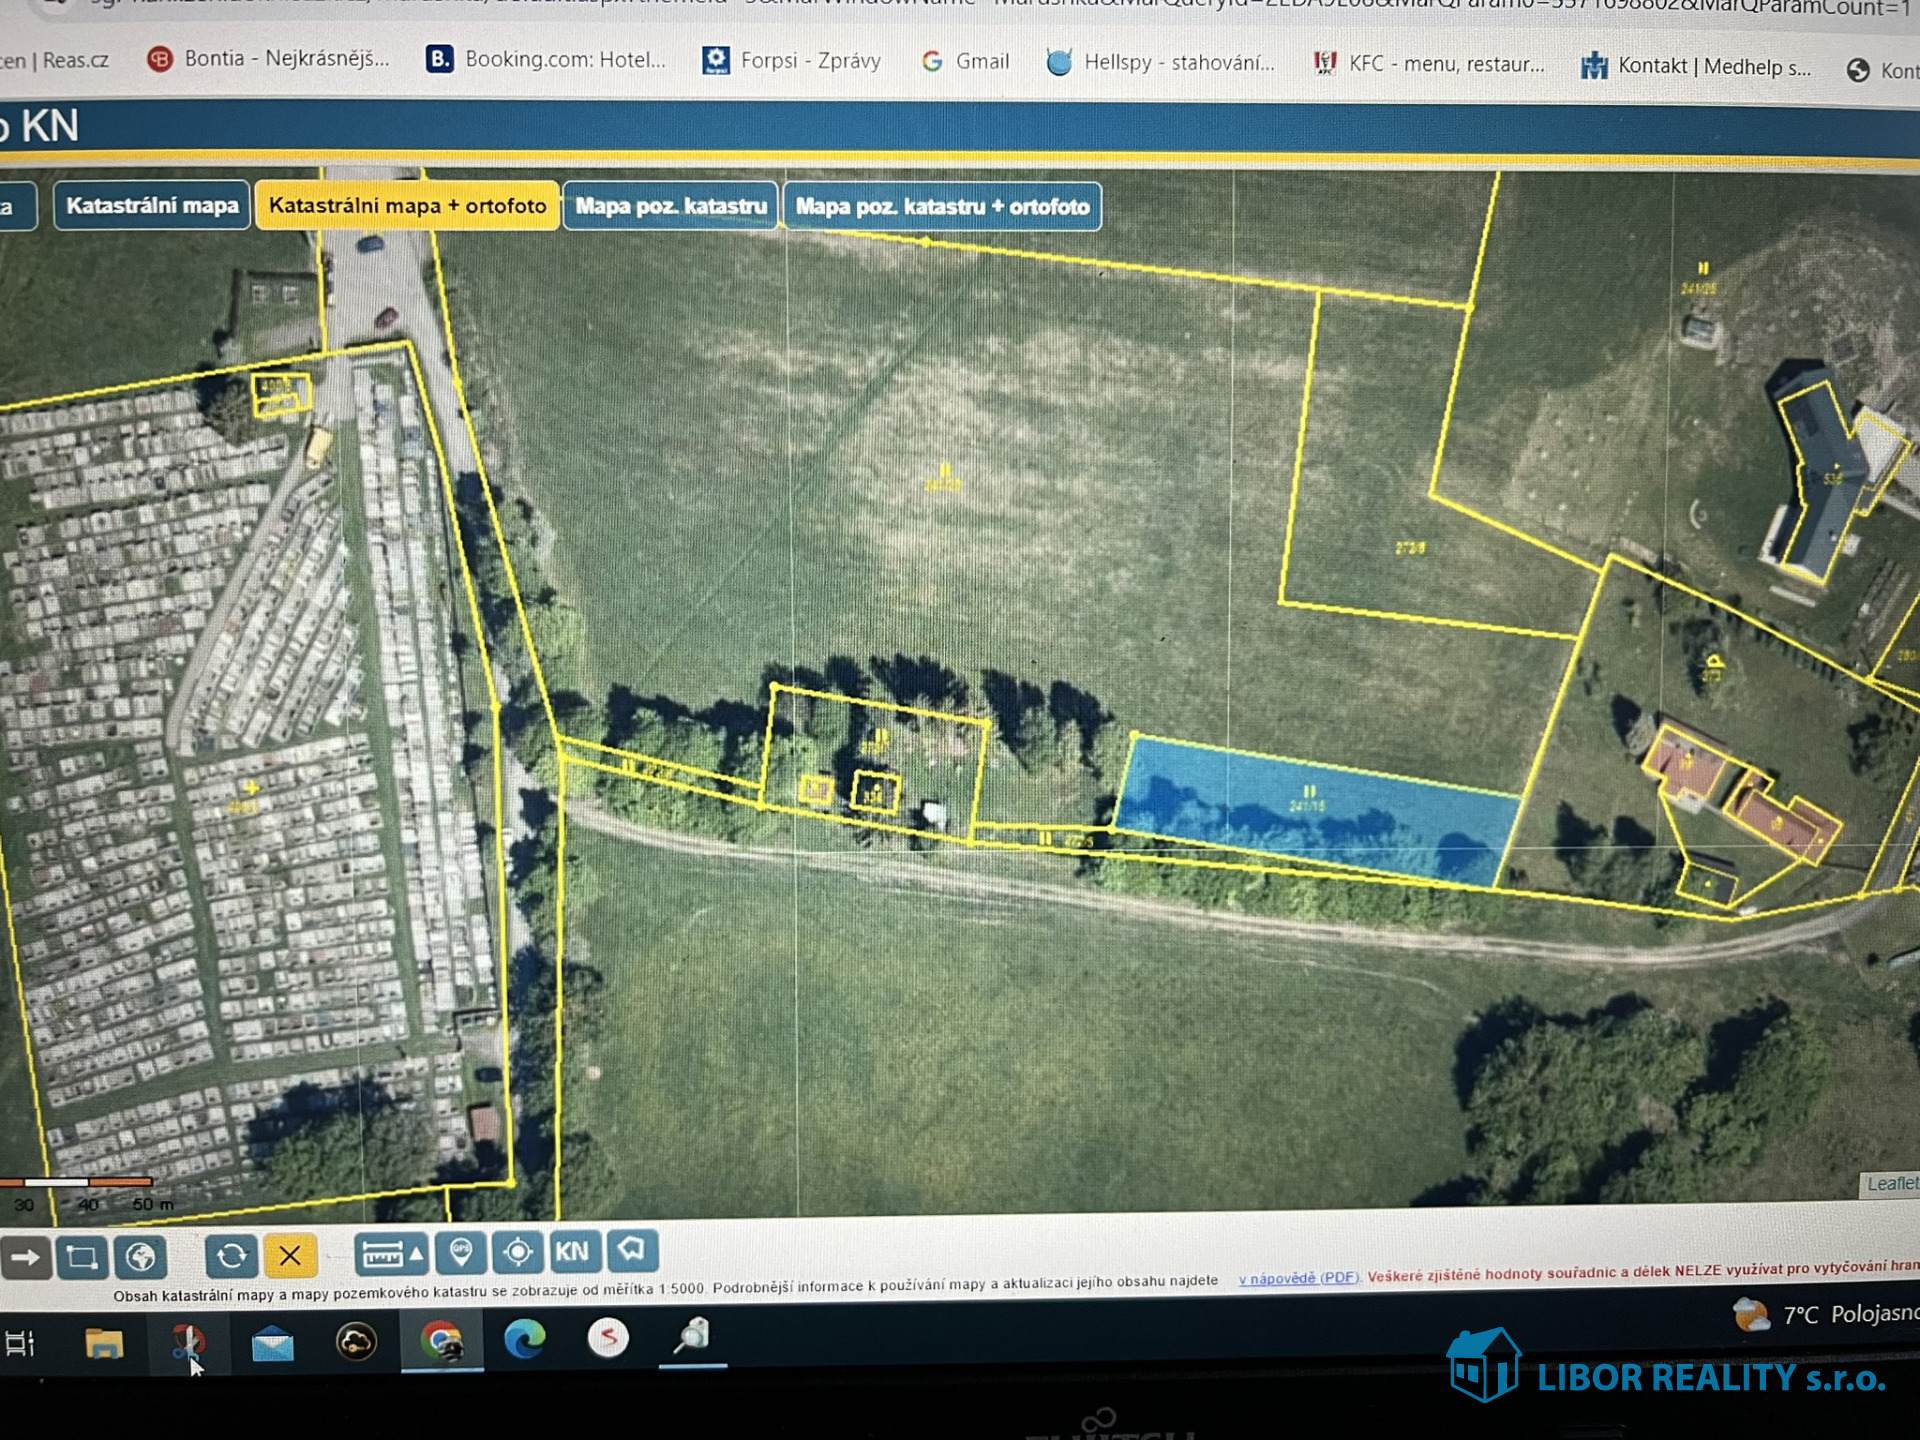Click the arrow pan/next tool icon
This screenshot has height=1440, width=1920.
pos(26,1257)
